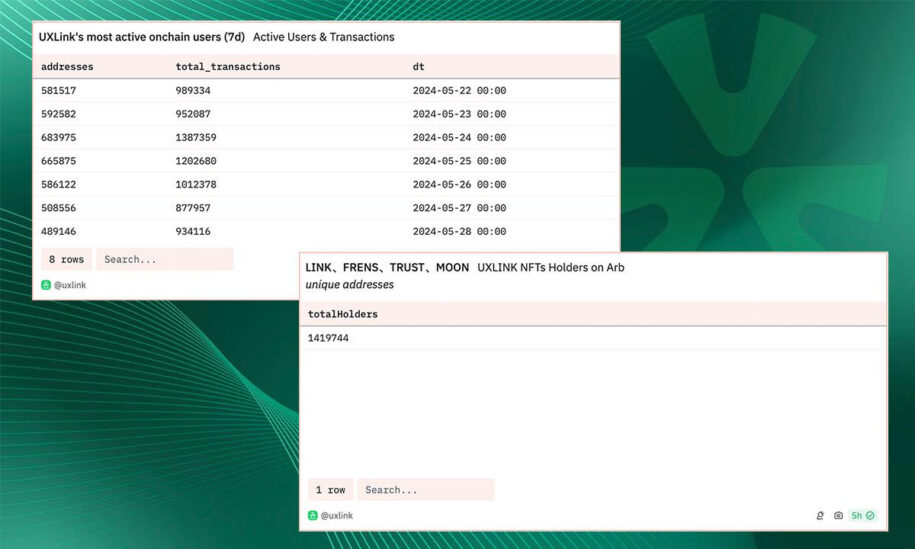Select addresses cell 581517

(x=58, y=90)
